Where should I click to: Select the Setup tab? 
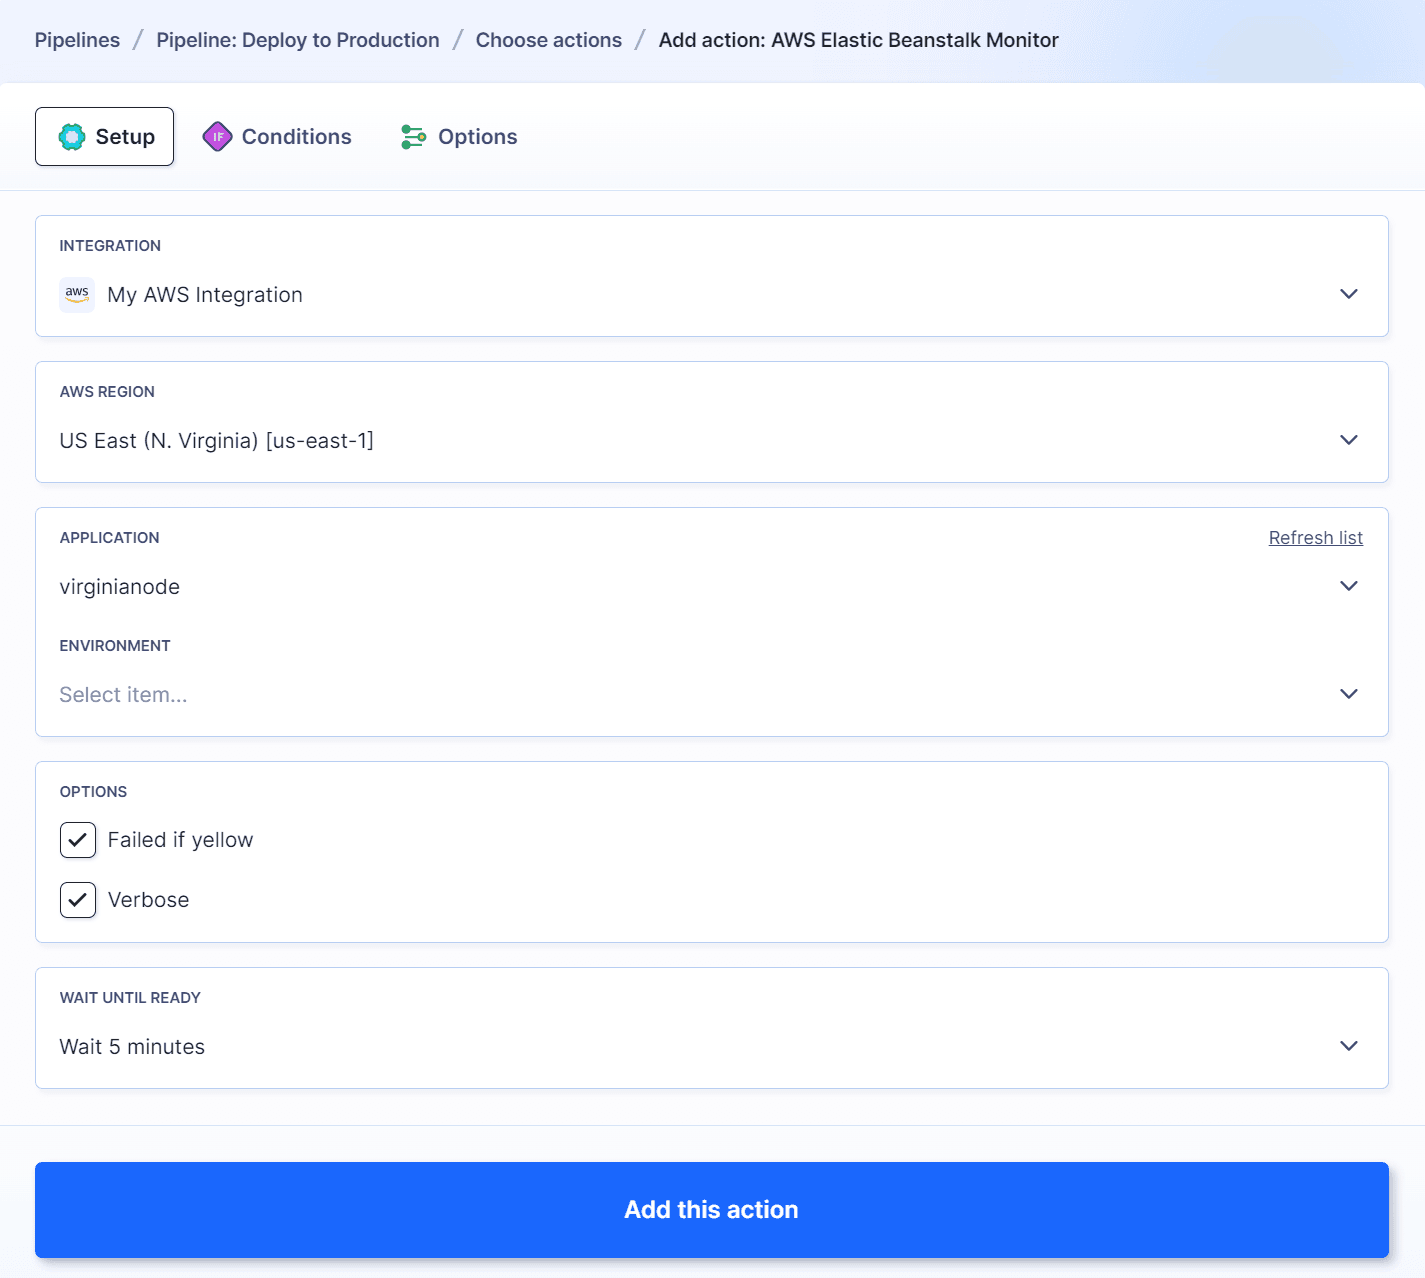point(104,136)
